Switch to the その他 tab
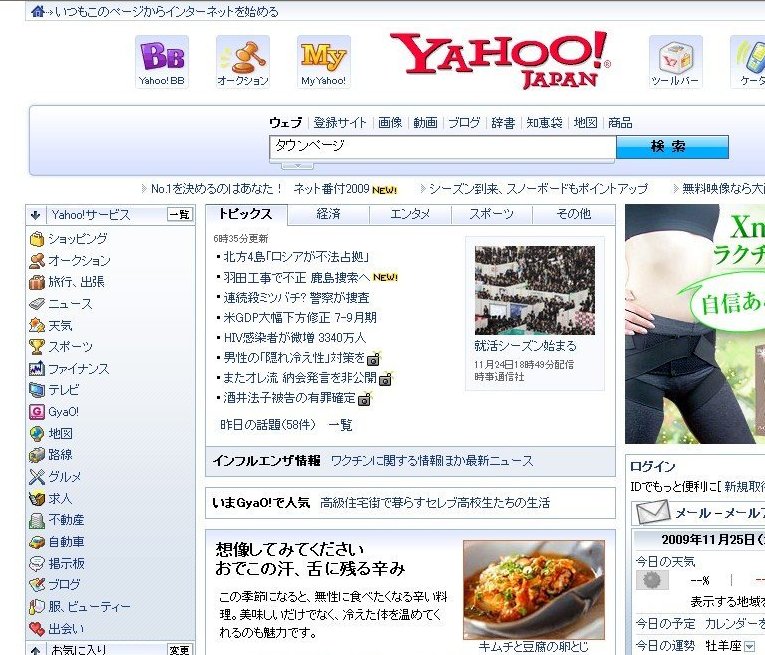 click(574, 214)
